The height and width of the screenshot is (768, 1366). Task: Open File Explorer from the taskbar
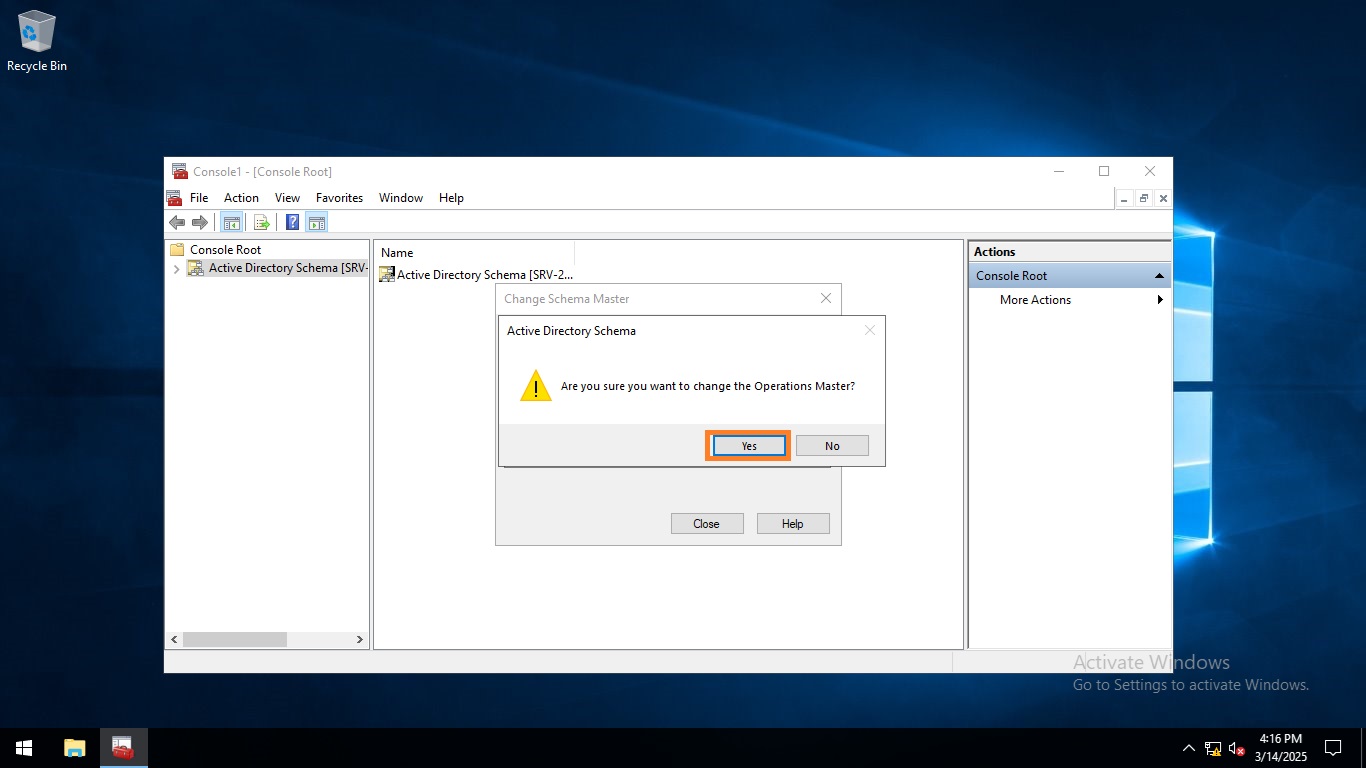tap(74, 748)
